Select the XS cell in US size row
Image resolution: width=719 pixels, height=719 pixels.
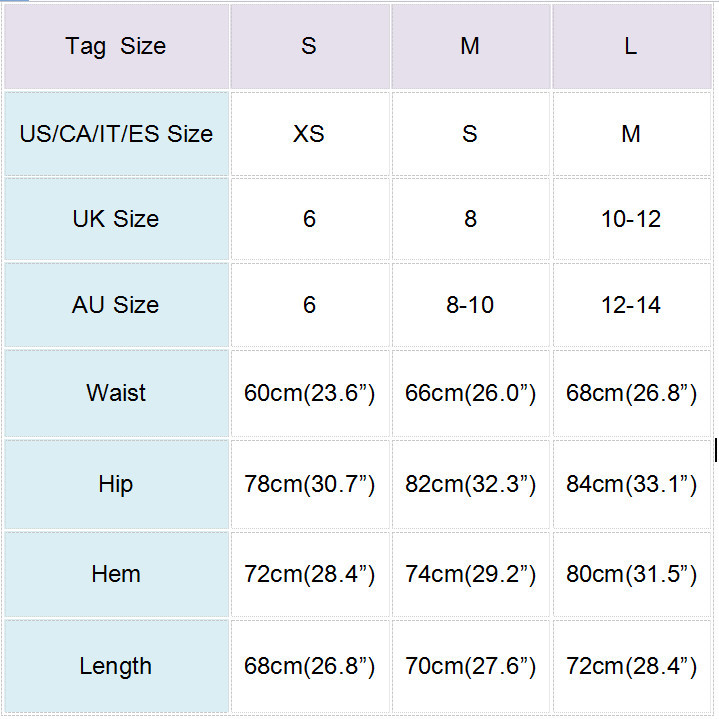[309, 134]
